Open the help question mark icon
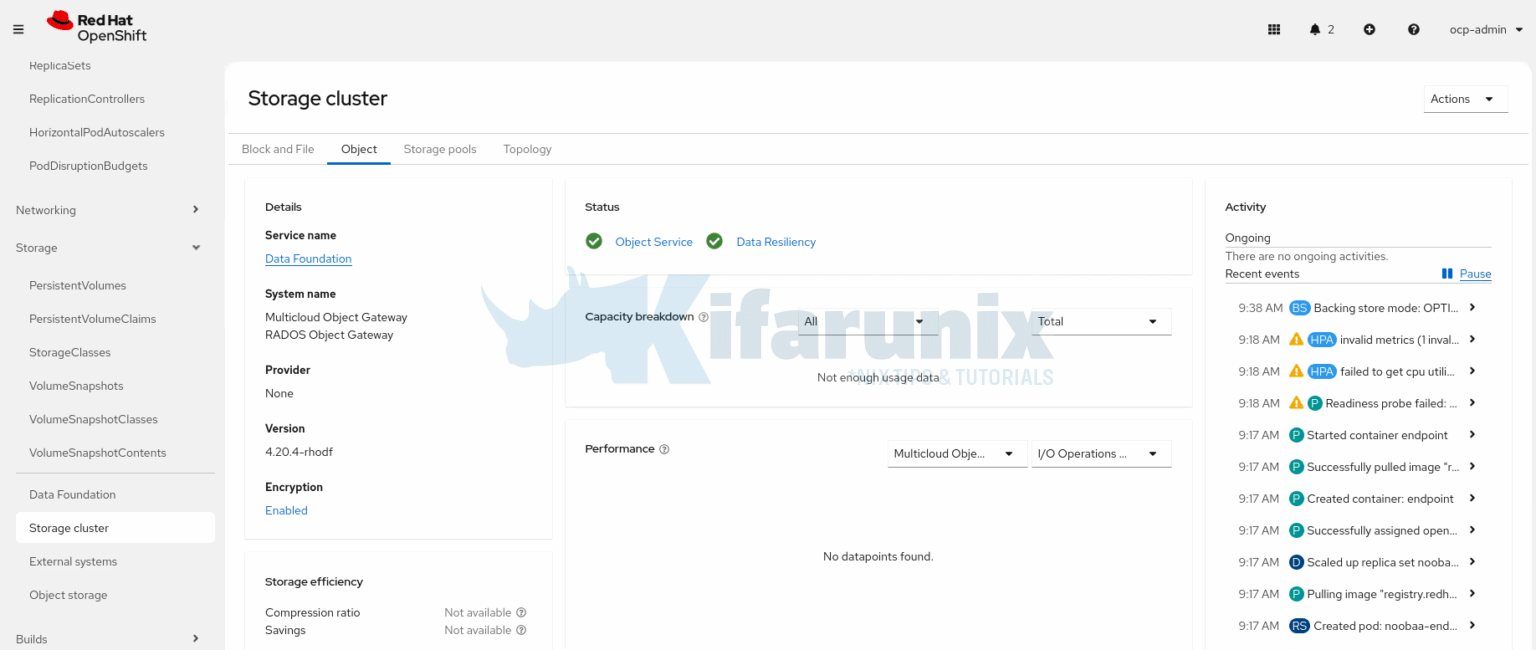 1413,30
